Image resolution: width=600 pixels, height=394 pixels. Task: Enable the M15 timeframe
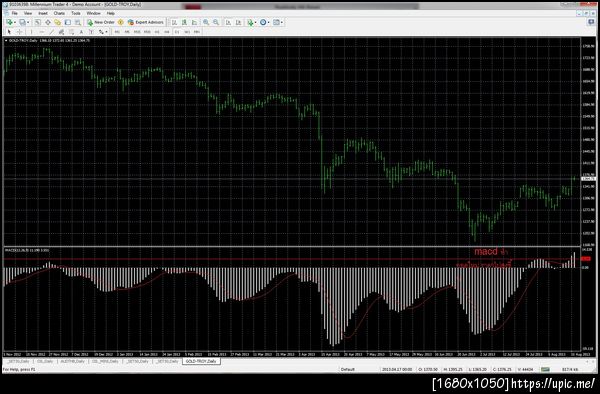137,32
